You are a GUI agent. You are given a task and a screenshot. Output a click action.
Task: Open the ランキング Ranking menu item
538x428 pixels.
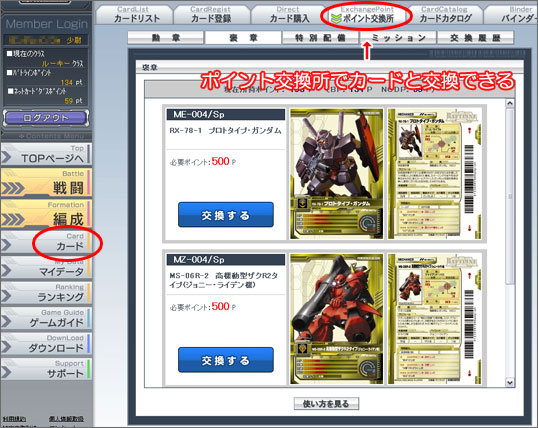(46, 293)
